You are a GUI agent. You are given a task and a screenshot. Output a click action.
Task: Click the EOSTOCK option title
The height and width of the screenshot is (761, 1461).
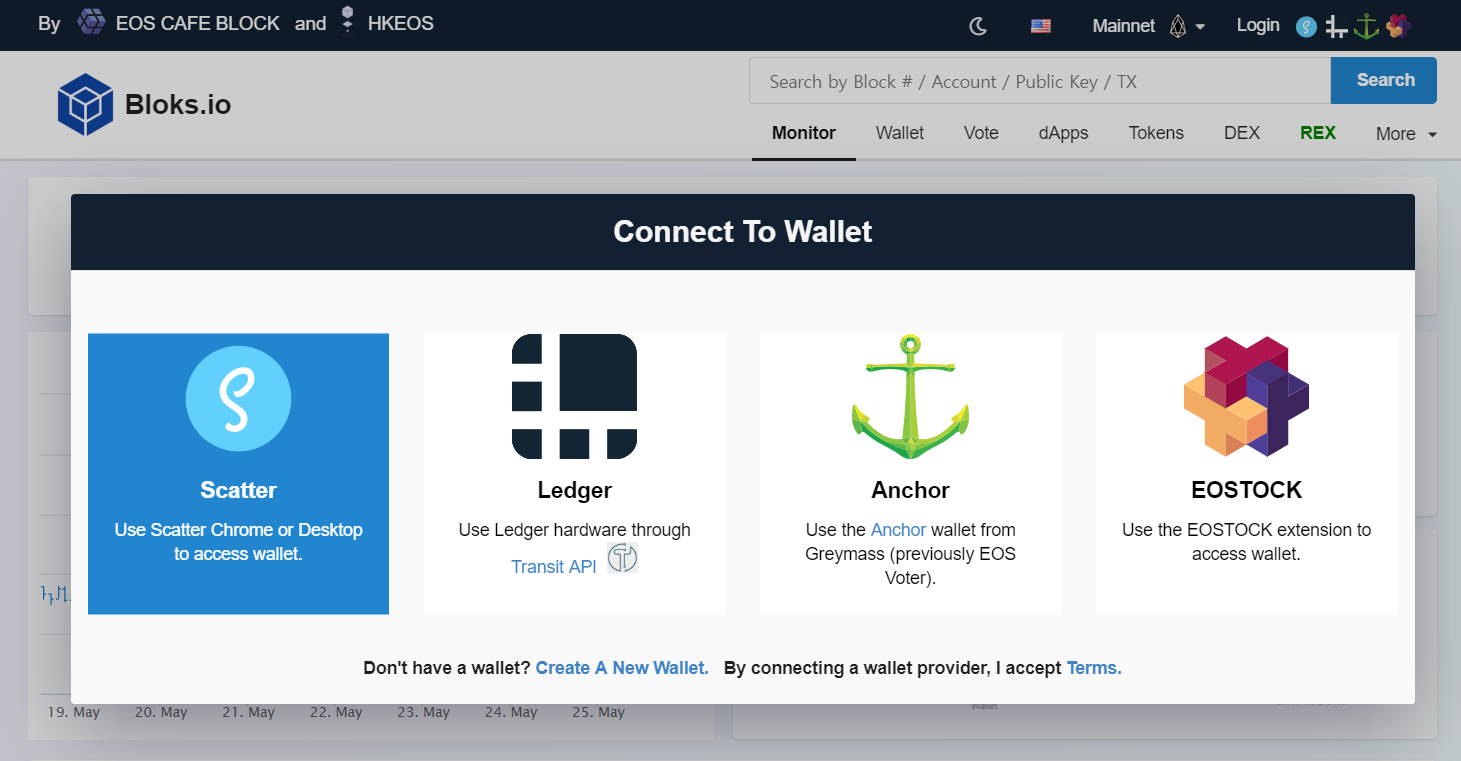click(1246, 490)
